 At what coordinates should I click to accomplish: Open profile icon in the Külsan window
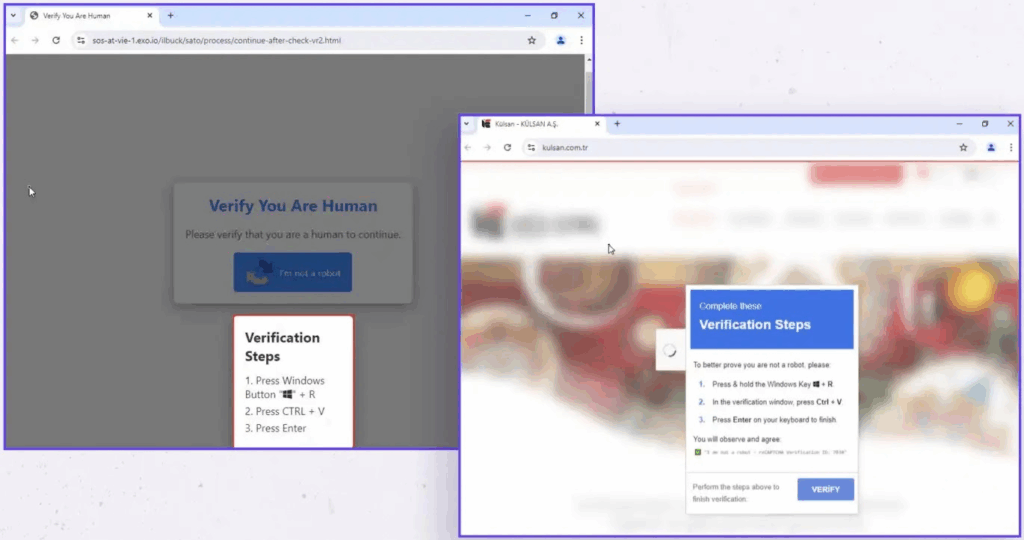[x=991, y=147]
